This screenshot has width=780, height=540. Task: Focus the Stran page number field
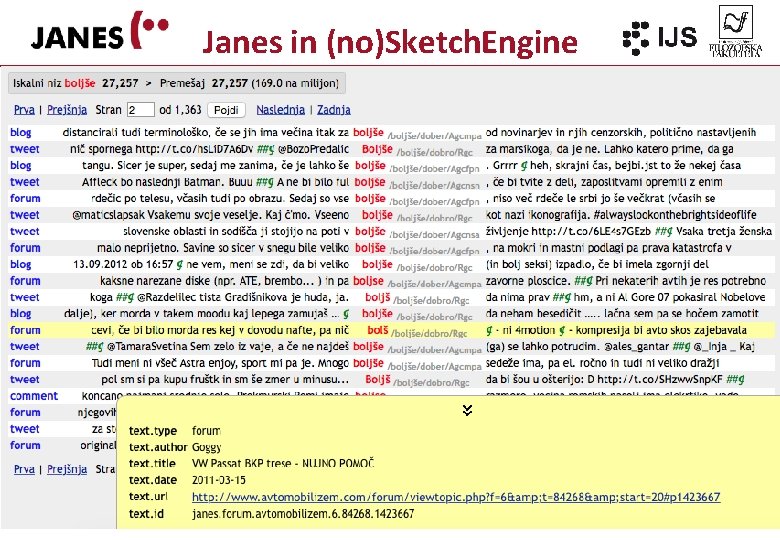141,110
